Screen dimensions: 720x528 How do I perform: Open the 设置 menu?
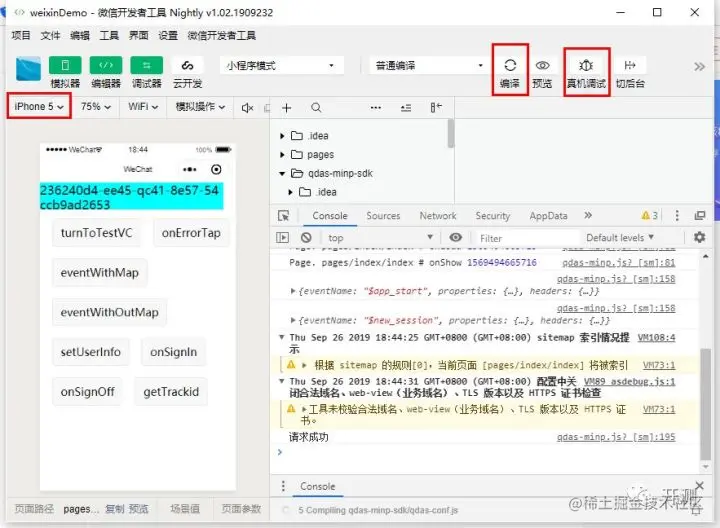168,35
